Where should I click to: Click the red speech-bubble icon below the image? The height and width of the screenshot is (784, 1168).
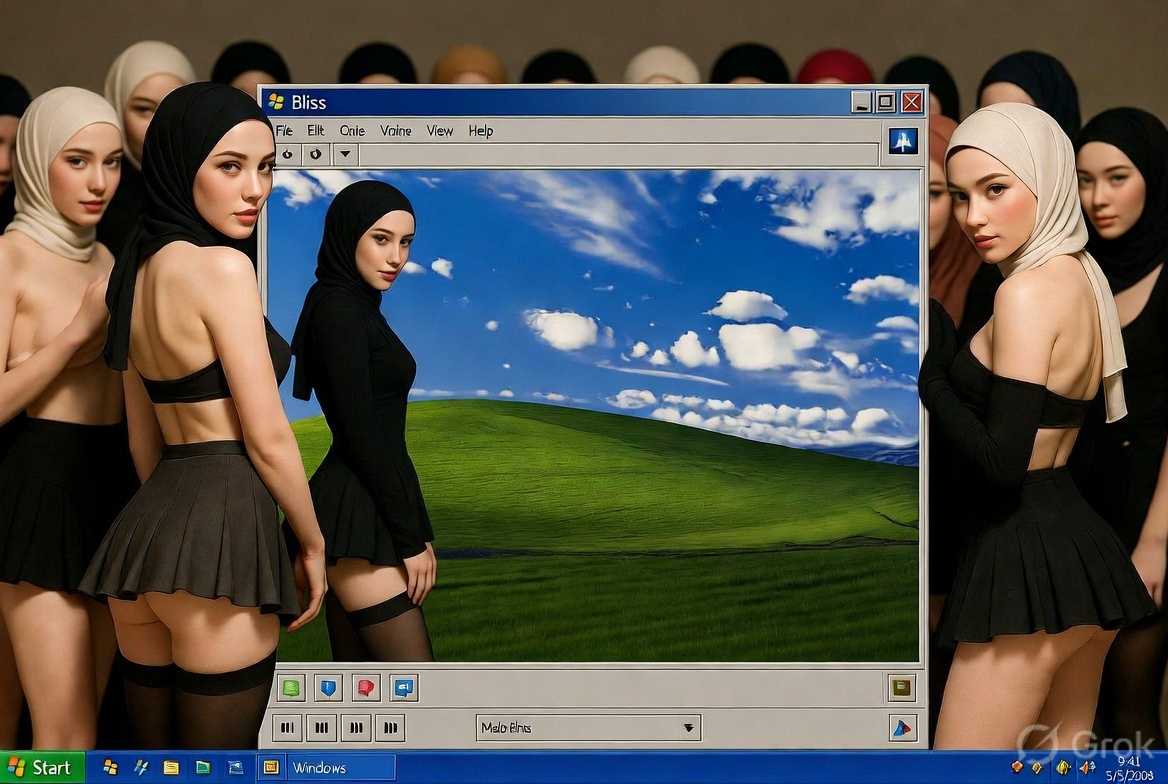coord(366,688)
